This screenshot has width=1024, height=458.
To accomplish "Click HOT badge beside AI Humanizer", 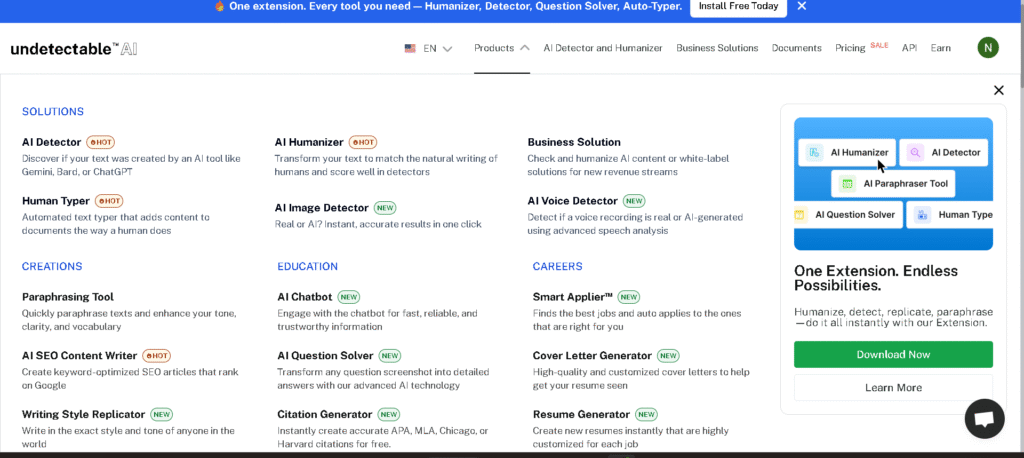I will point(362,142).
